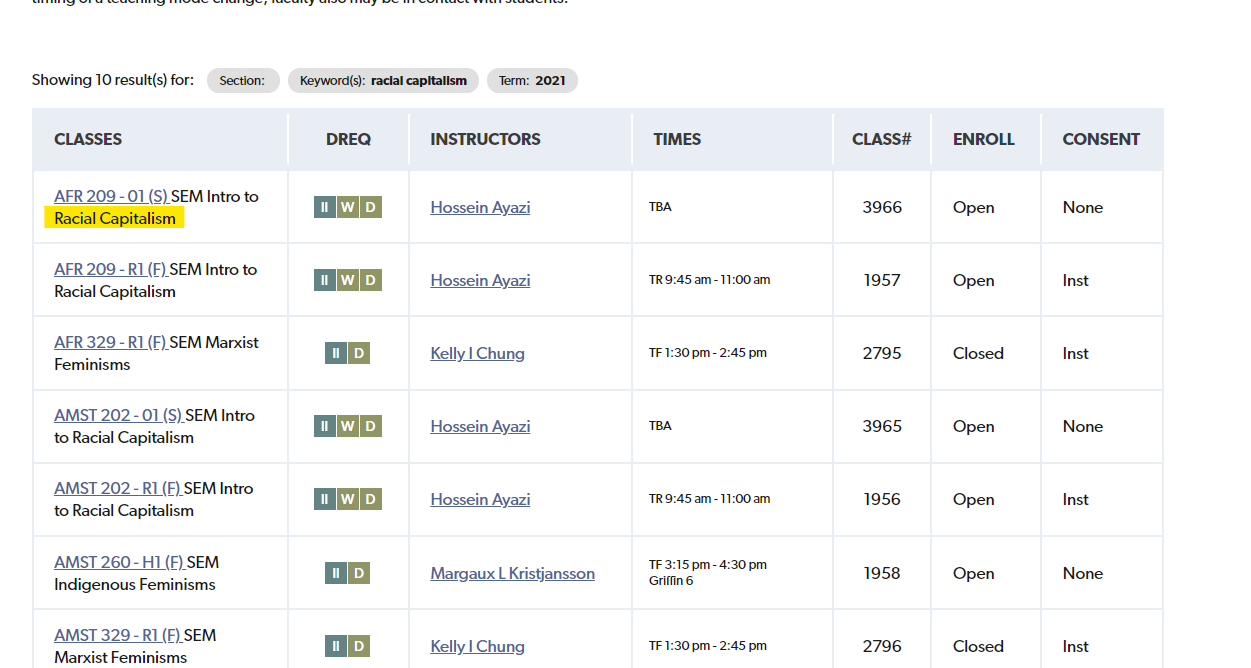Click the Section filter chip
Image resolution: width=1251 pixels, height=668 pixels.
pos(243,81)
